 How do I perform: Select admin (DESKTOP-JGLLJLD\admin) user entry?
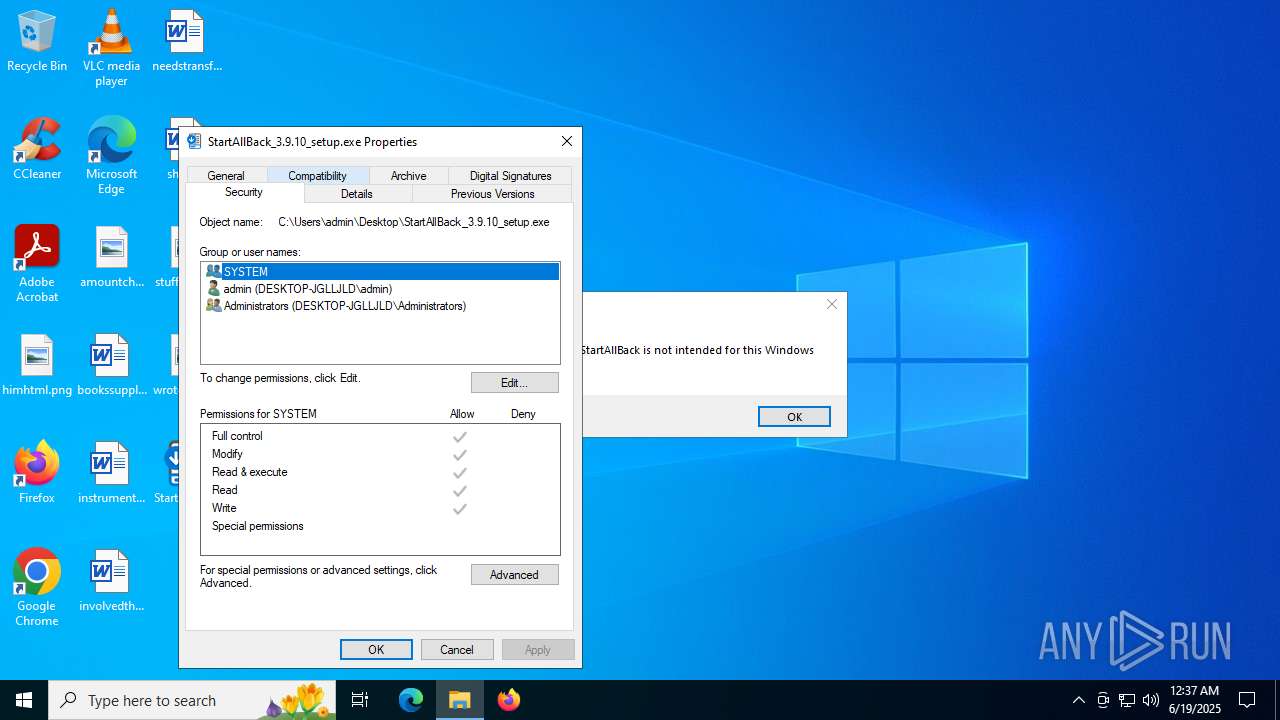click(x=380, y=289)
